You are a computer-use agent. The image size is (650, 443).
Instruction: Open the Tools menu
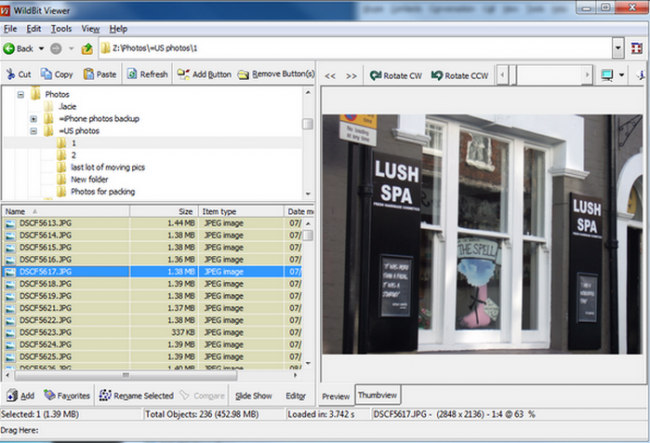click(x=61, y=29)
